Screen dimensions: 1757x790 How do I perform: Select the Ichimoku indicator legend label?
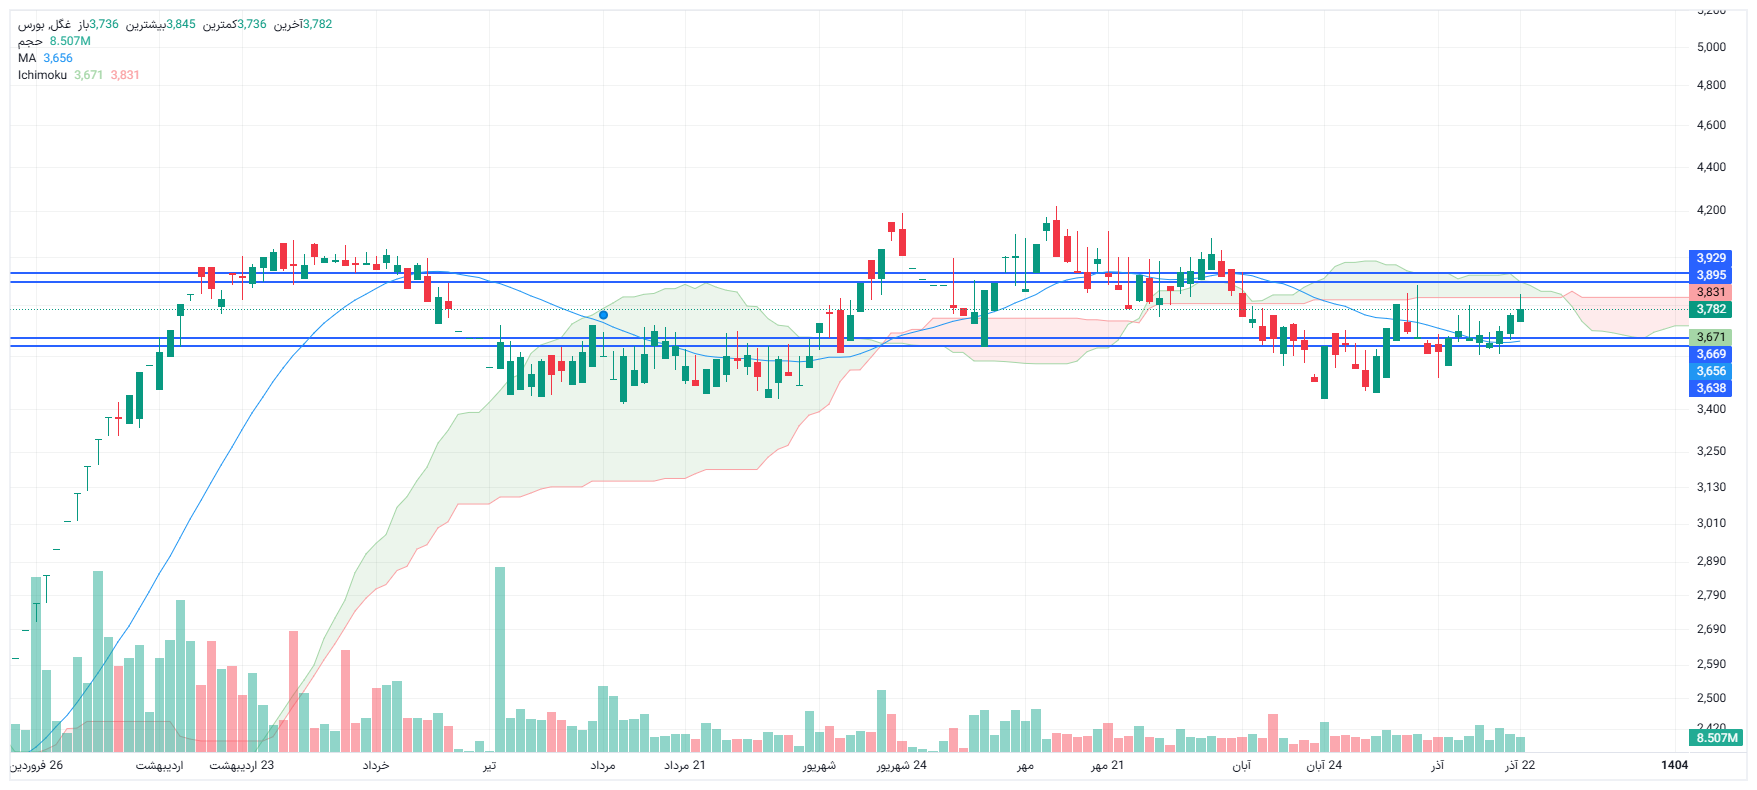coord(42,75)
